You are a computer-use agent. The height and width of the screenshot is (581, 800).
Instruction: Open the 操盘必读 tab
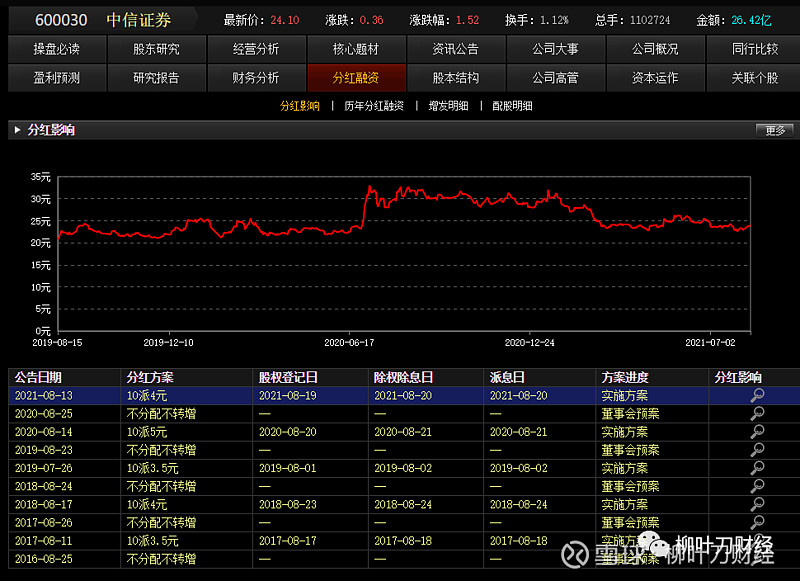(57, 49)
